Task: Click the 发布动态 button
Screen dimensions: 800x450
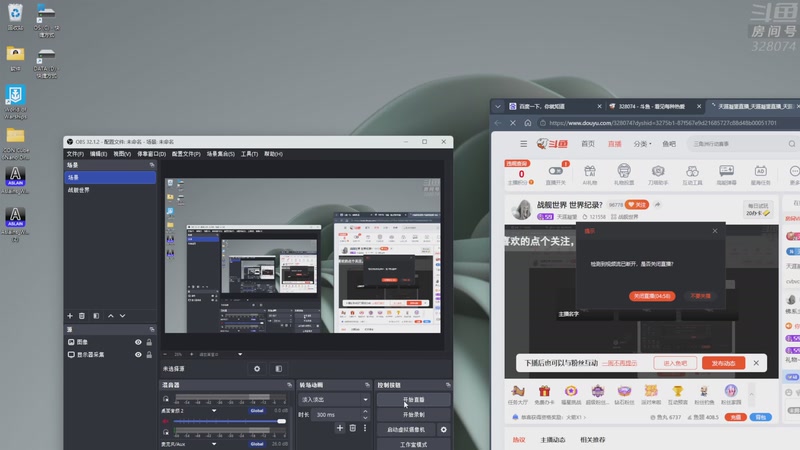Action: [723, 363]
